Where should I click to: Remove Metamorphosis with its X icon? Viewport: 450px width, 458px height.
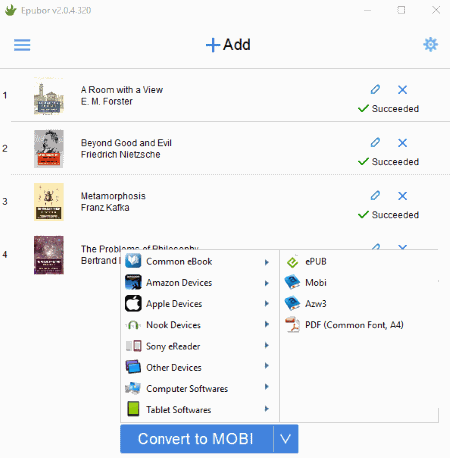click(x=402, y=196)
